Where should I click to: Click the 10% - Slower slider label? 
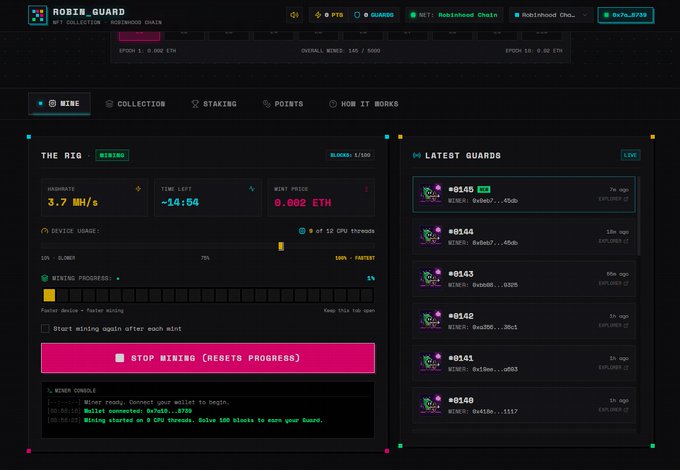tap(58, 258)
